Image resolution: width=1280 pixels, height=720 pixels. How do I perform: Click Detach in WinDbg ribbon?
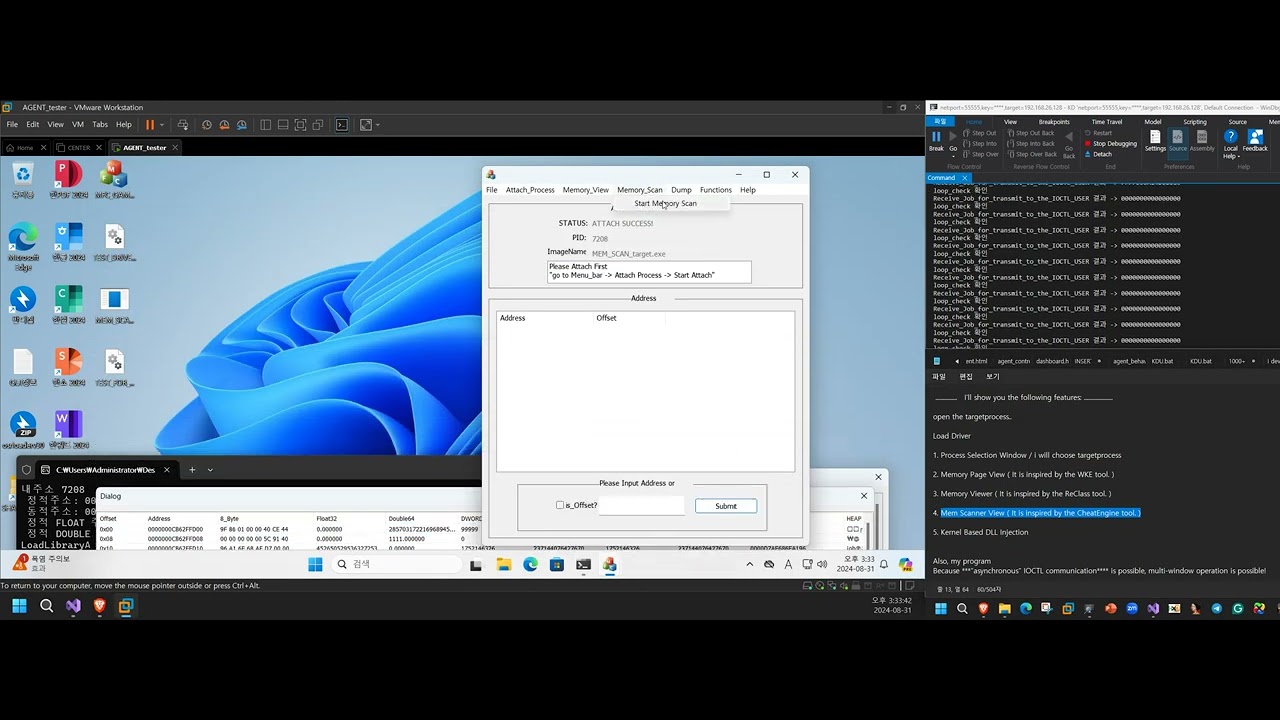pos(1099,155)
